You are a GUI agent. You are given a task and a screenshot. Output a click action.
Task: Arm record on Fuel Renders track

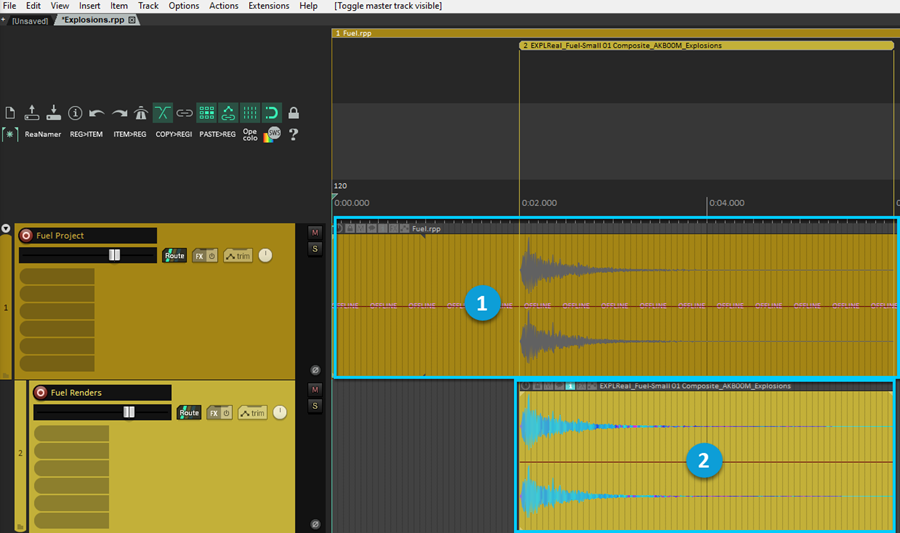41,393
